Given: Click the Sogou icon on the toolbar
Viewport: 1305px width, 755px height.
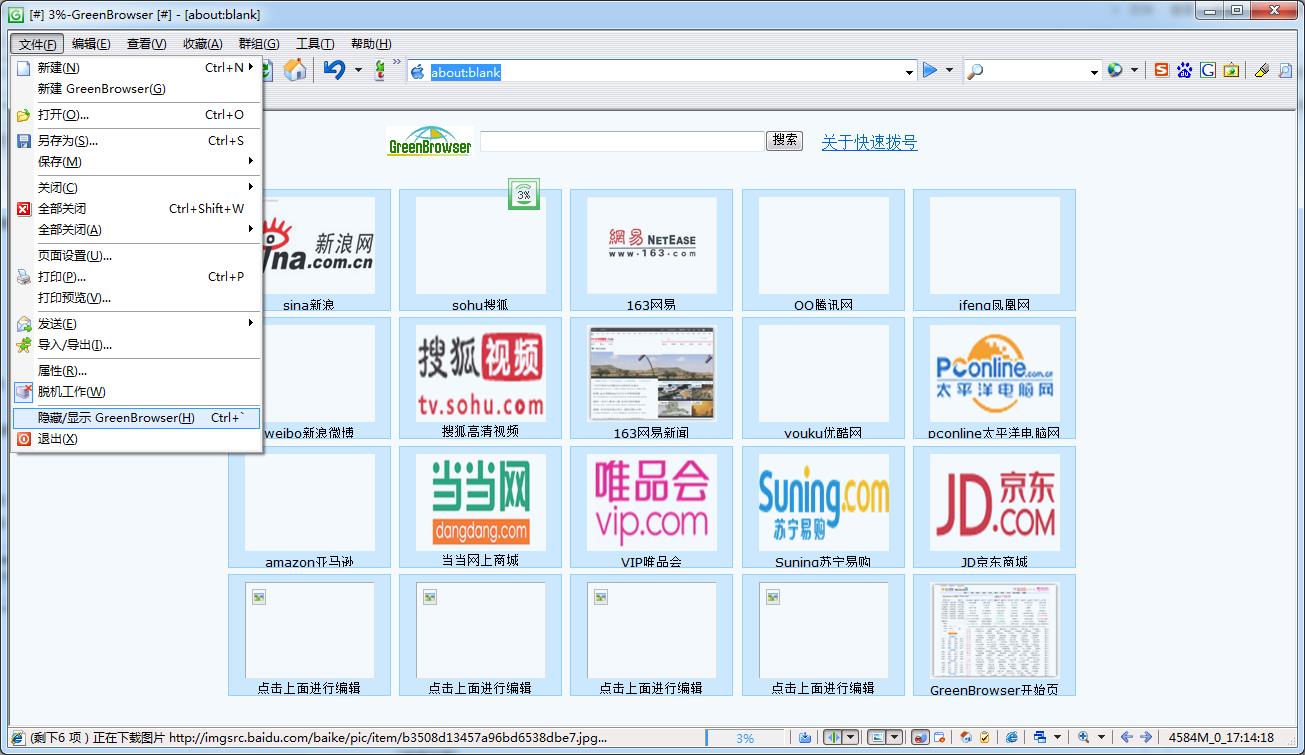Looking at the screenshot, I should pos(1161,70).
